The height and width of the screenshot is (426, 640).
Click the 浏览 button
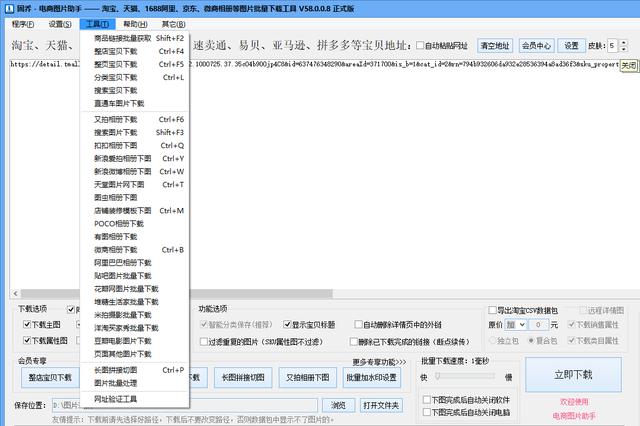(338, 405)
